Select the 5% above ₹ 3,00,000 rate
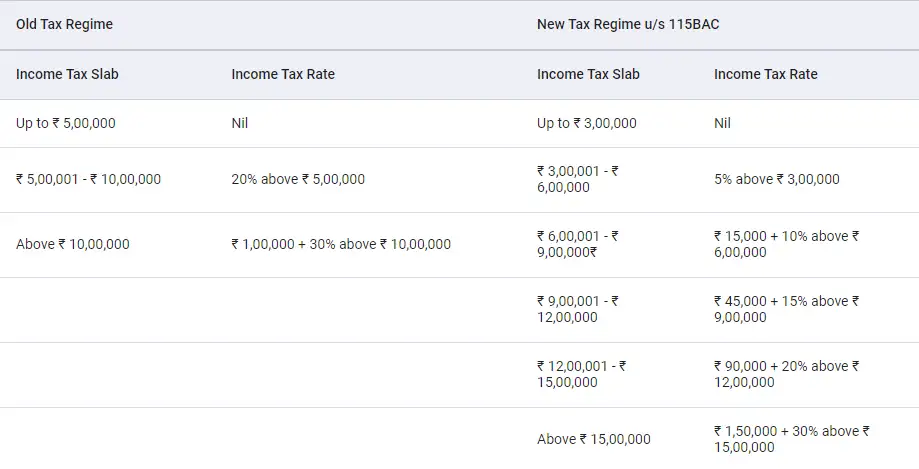The height and width of the screenshot is (469, 919). pos(777,179)
